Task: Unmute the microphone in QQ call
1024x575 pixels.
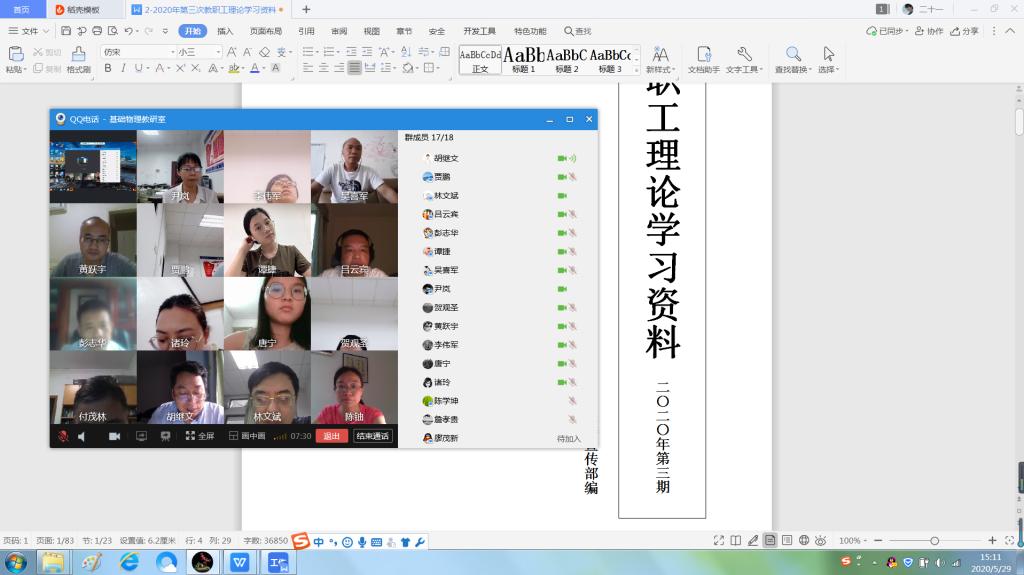Action: pos(63,436)
